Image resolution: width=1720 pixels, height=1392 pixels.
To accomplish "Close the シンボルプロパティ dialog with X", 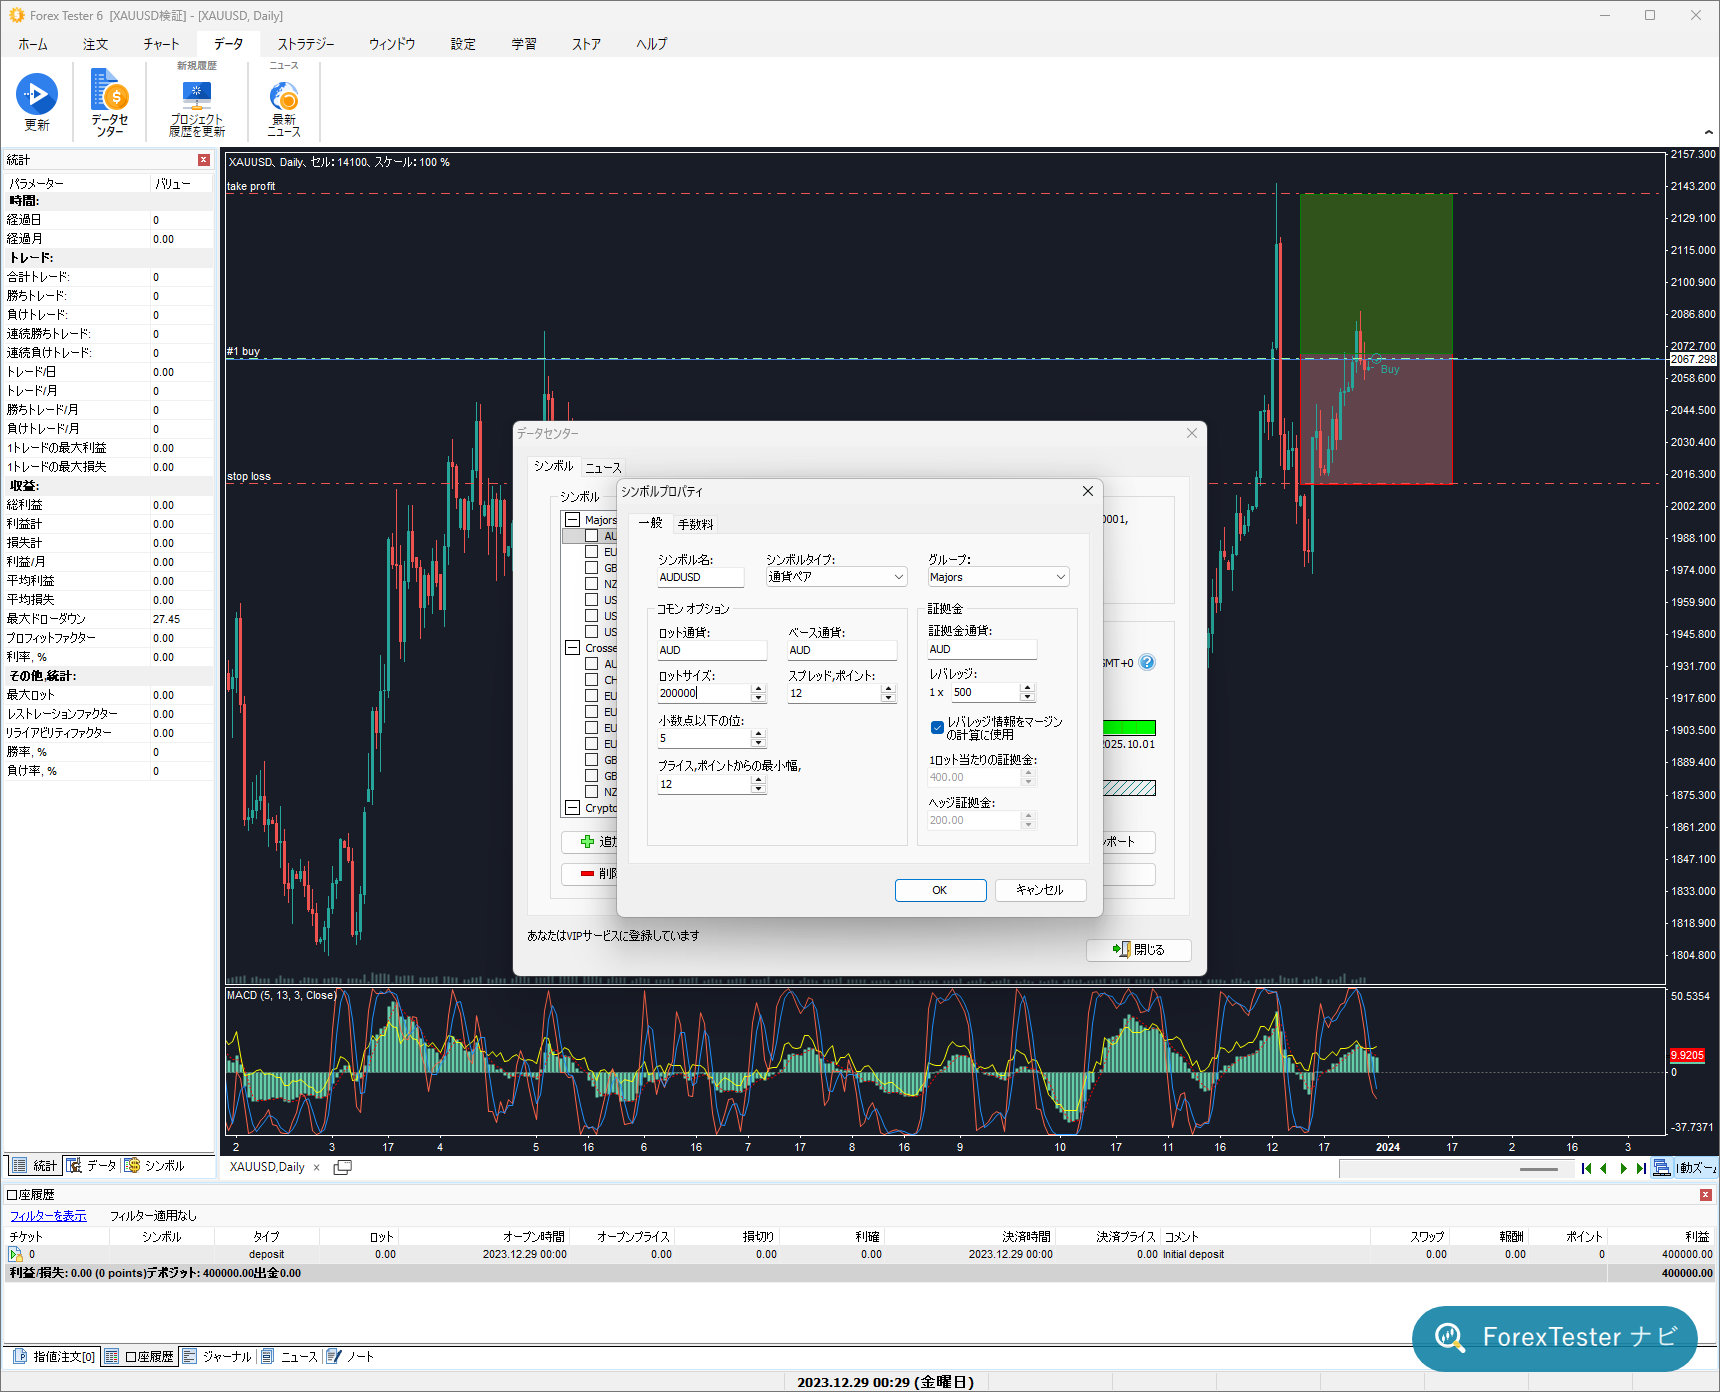I will (1088, 491).
